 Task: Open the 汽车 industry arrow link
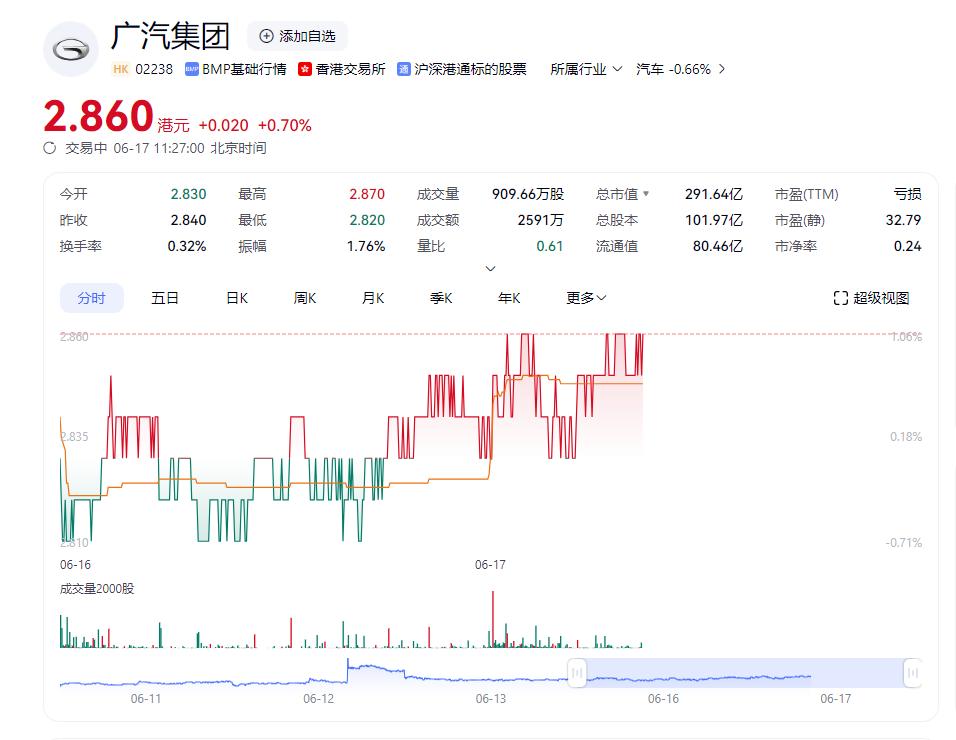(x=722, y=69)
